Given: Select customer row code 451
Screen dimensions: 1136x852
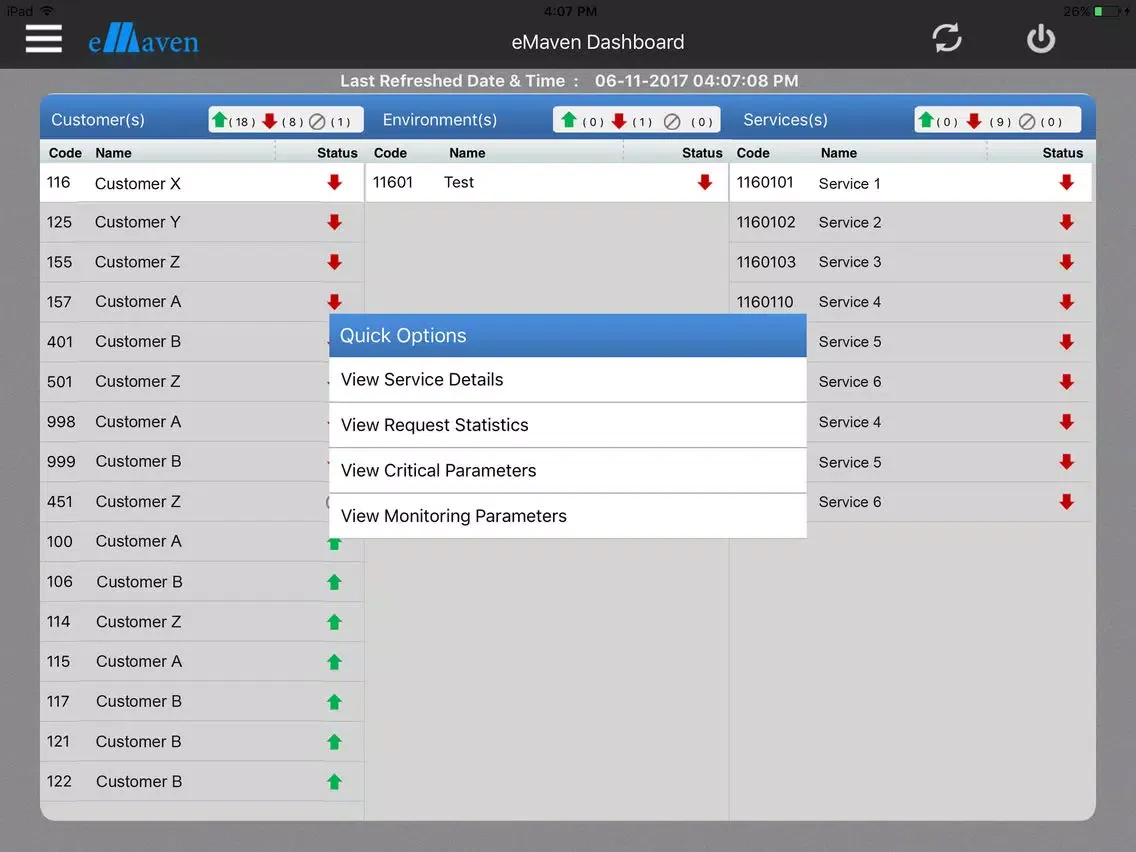Looking at the screenshot, I should pos(185,501).
